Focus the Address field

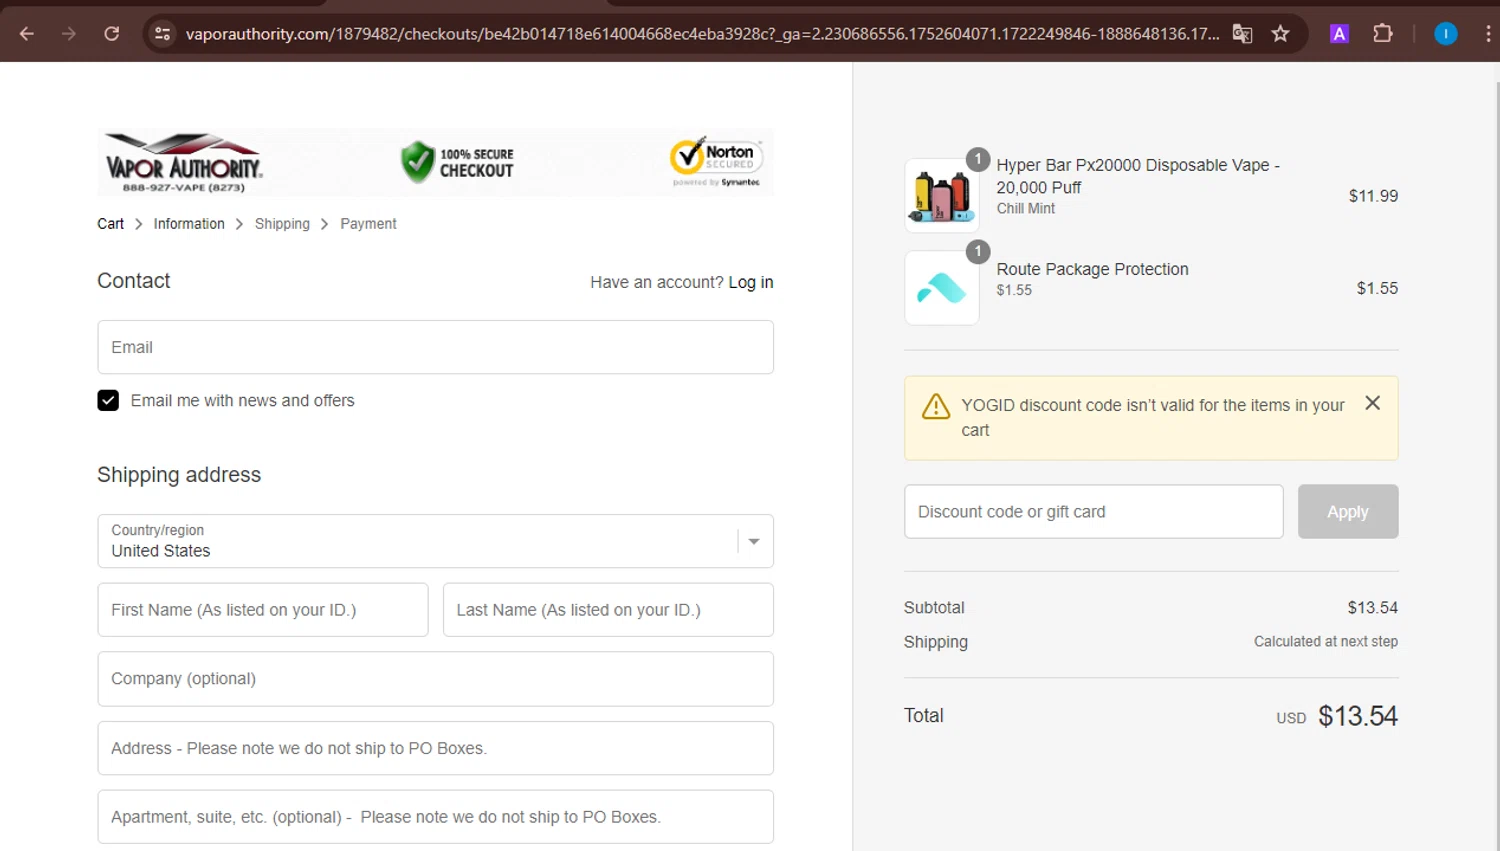(436, 748)
